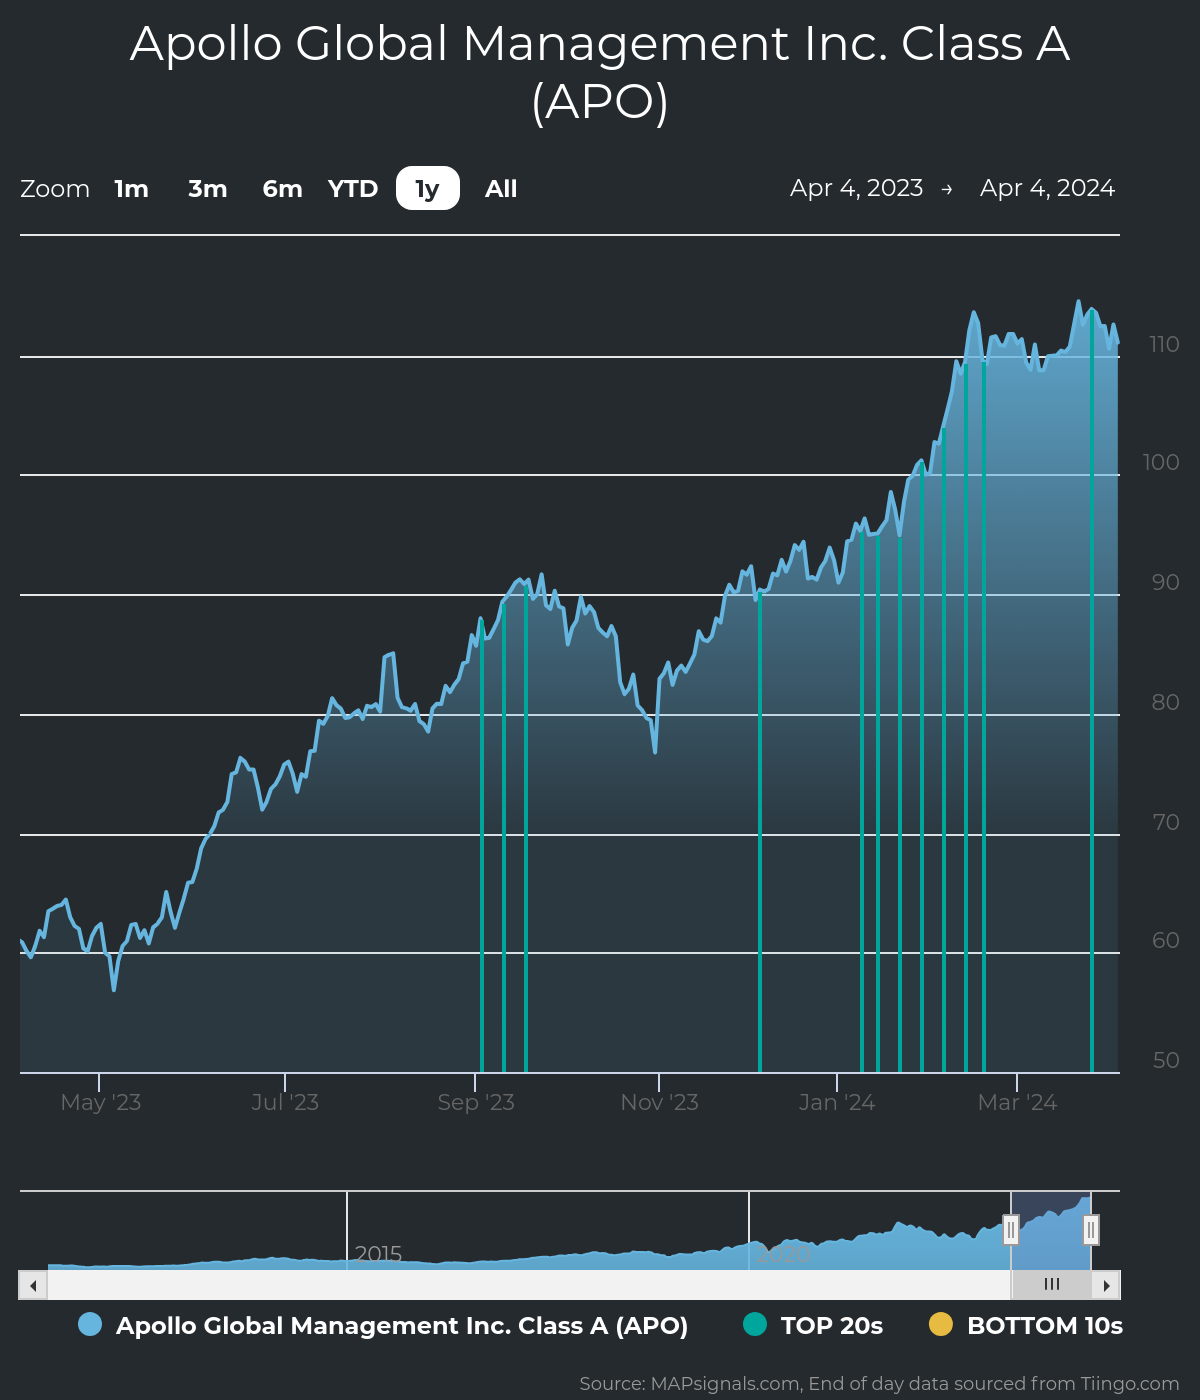Switch zoom to 3m
Screen dimensions: 1200x1400
point(208,189)
